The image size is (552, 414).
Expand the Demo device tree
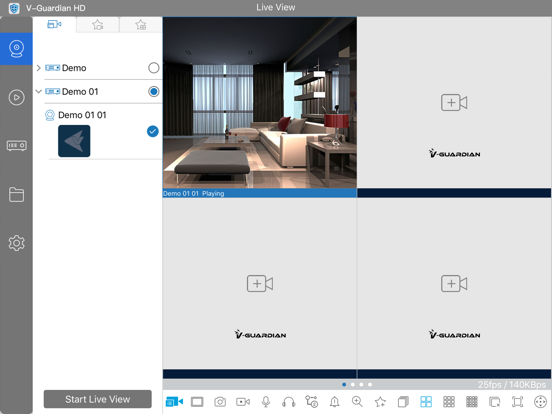[39, 68]
